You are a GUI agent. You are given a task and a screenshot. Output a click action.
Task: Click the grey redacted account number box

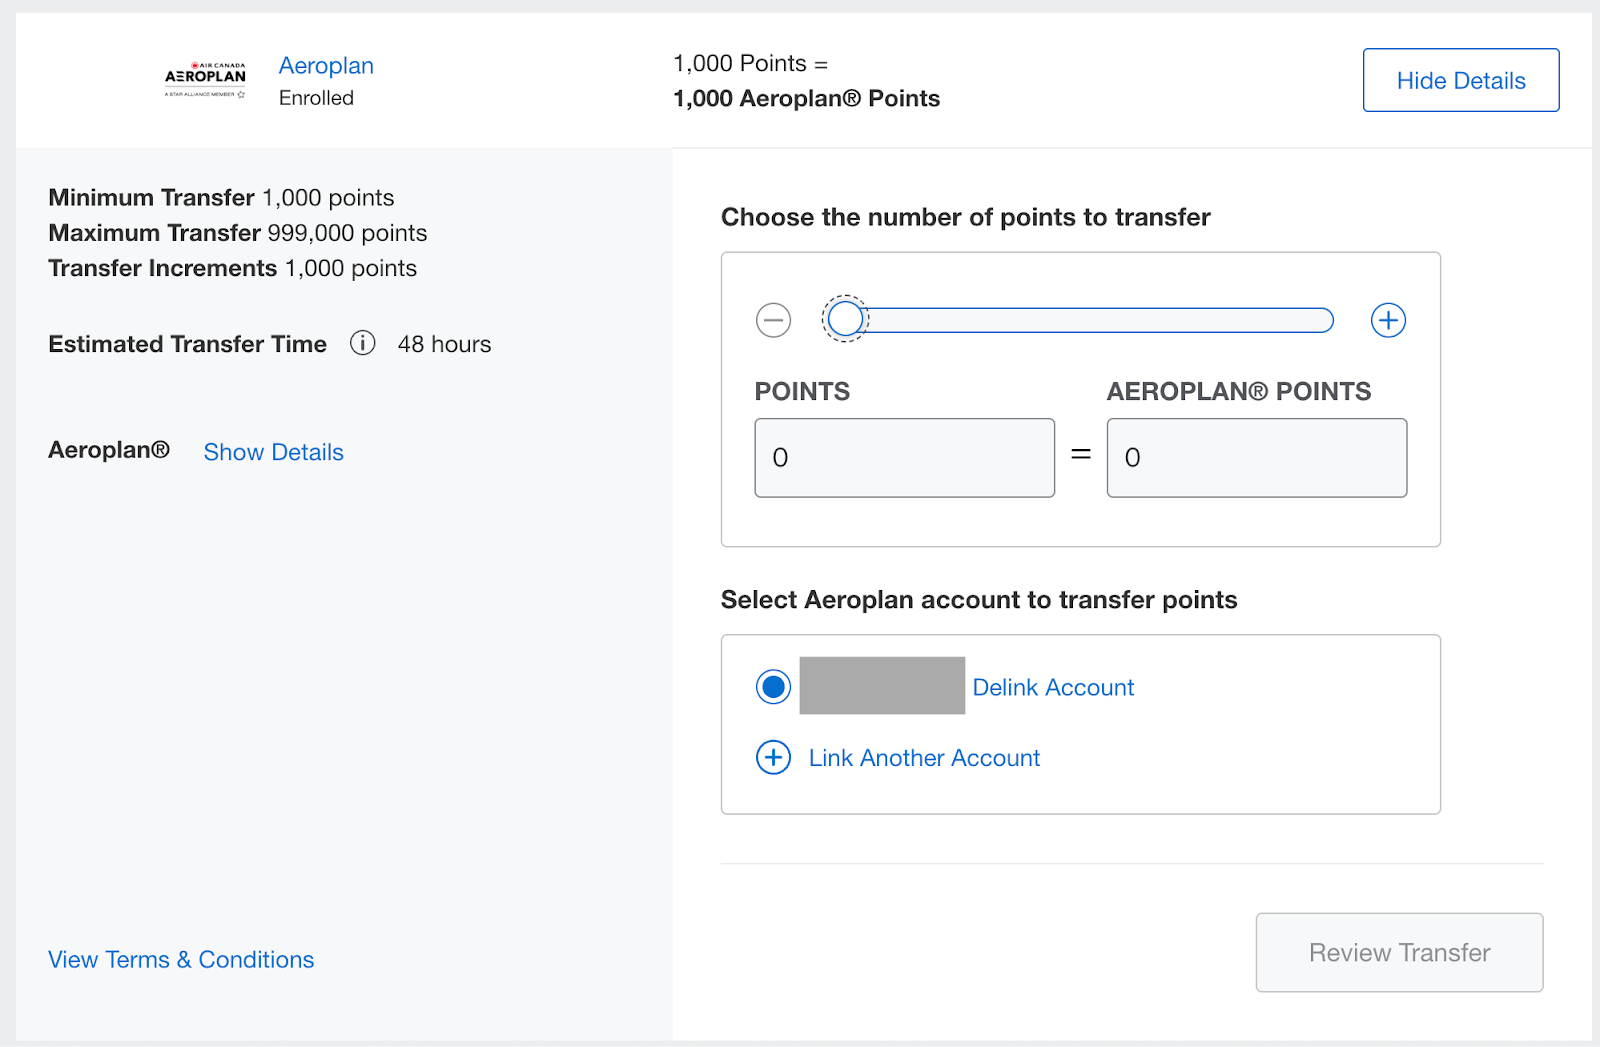tap(882, 686)
